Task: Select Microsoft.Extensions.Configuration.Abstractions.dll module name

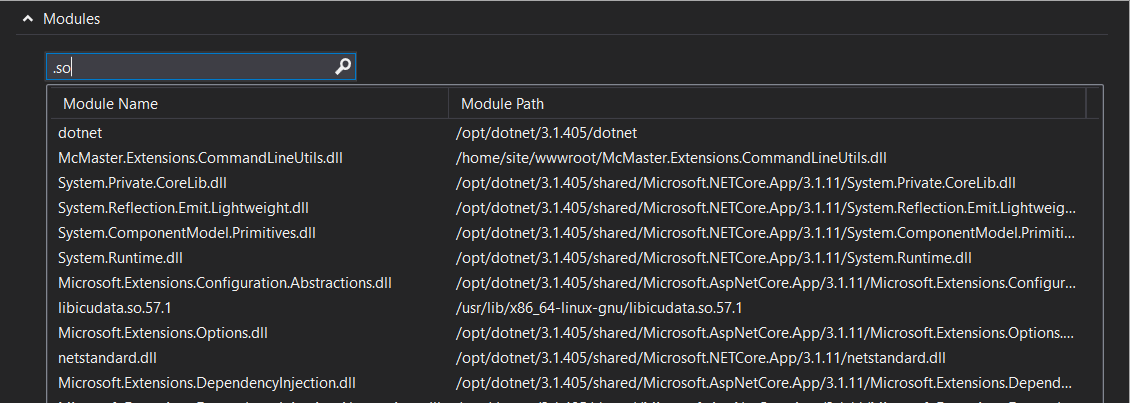Action: pyautogui.click(x=225, y=283)
